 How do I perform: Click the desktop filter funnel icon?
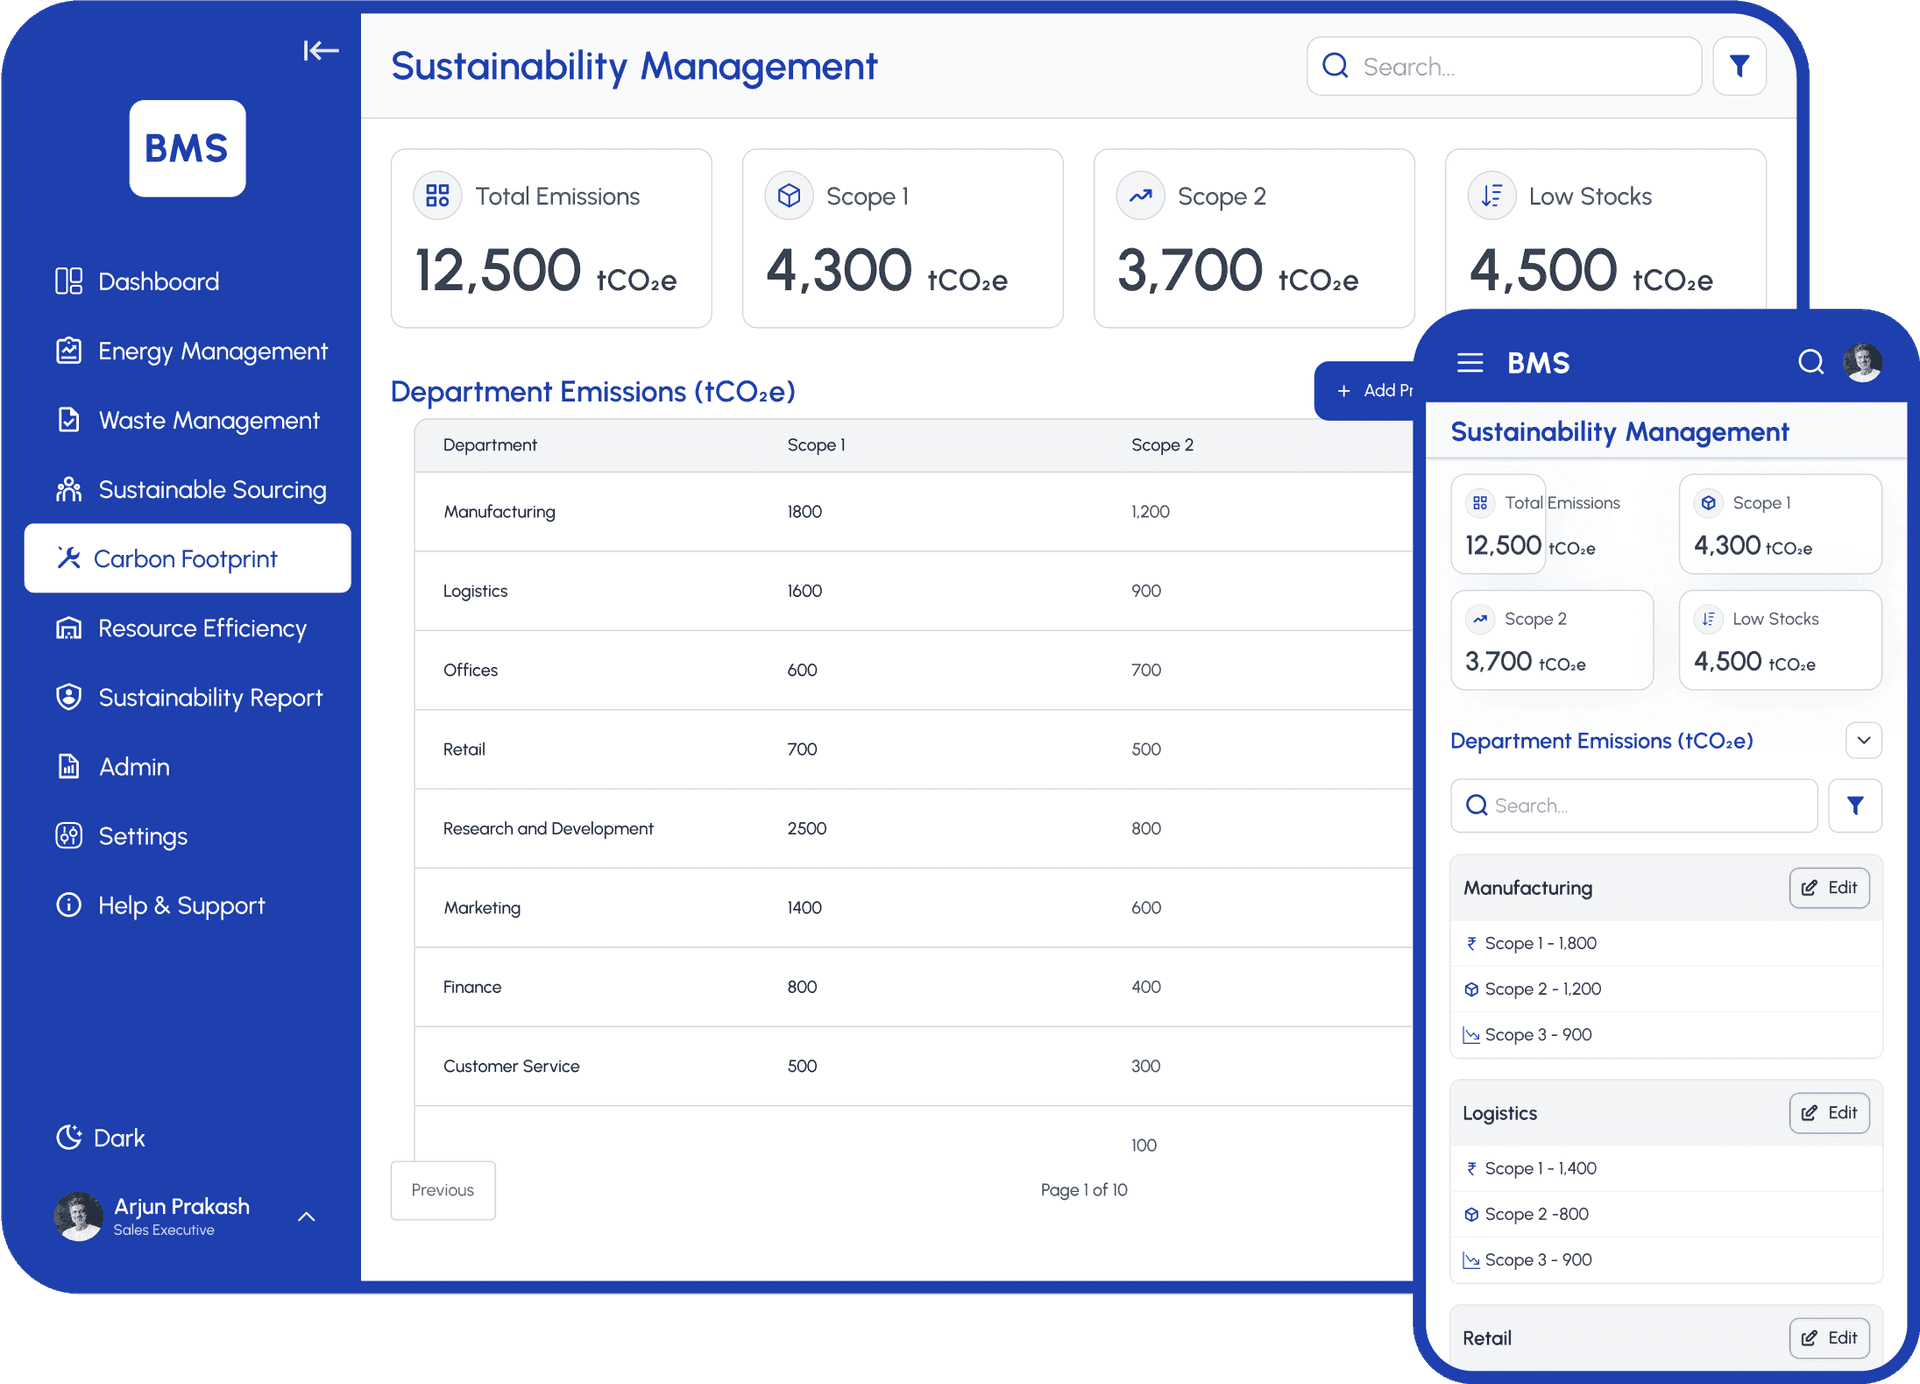click(1739, 67)
